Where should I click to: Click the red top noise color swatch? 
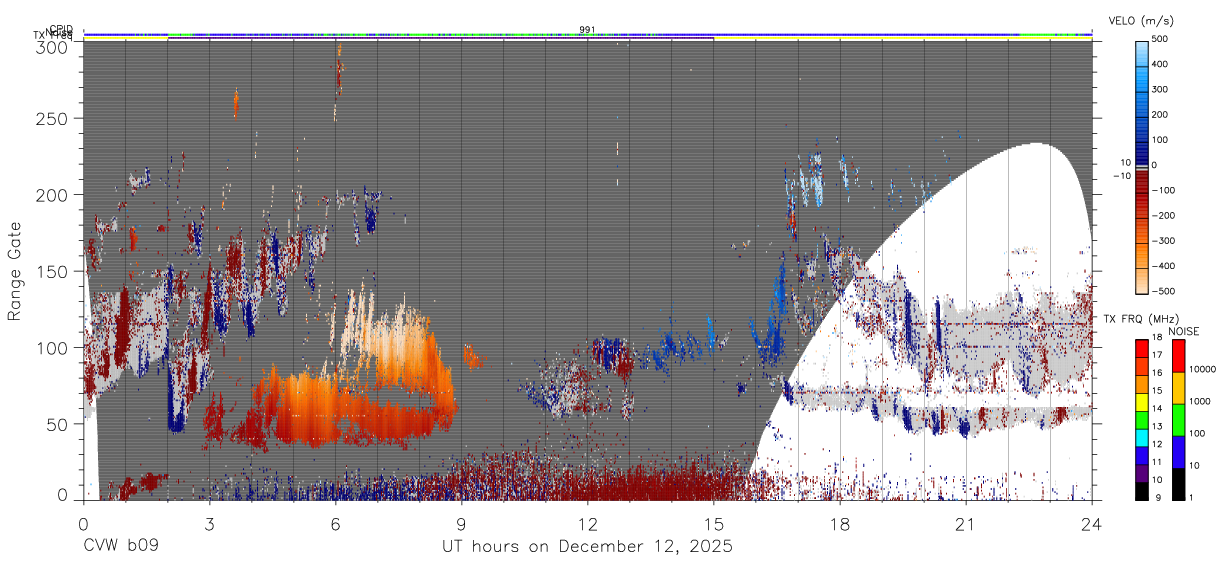coord(1178,356)
